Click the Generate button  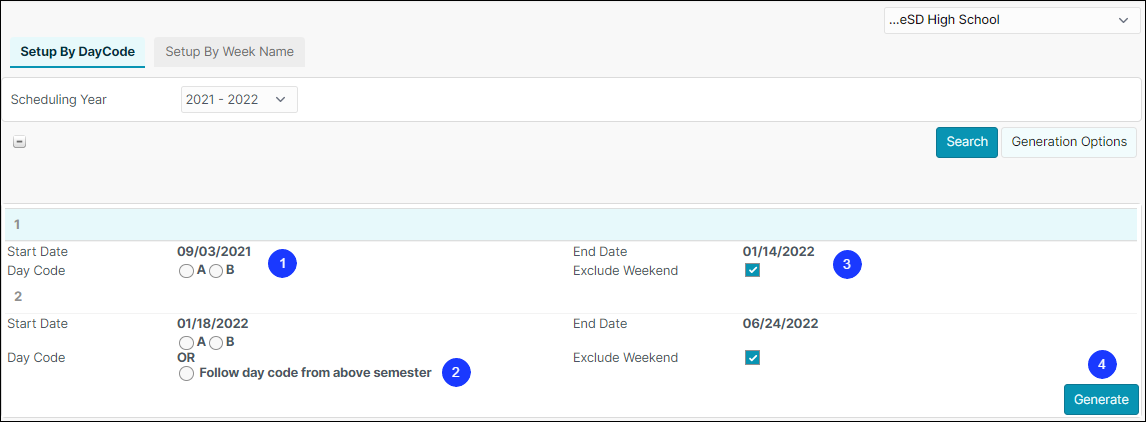1101,399
